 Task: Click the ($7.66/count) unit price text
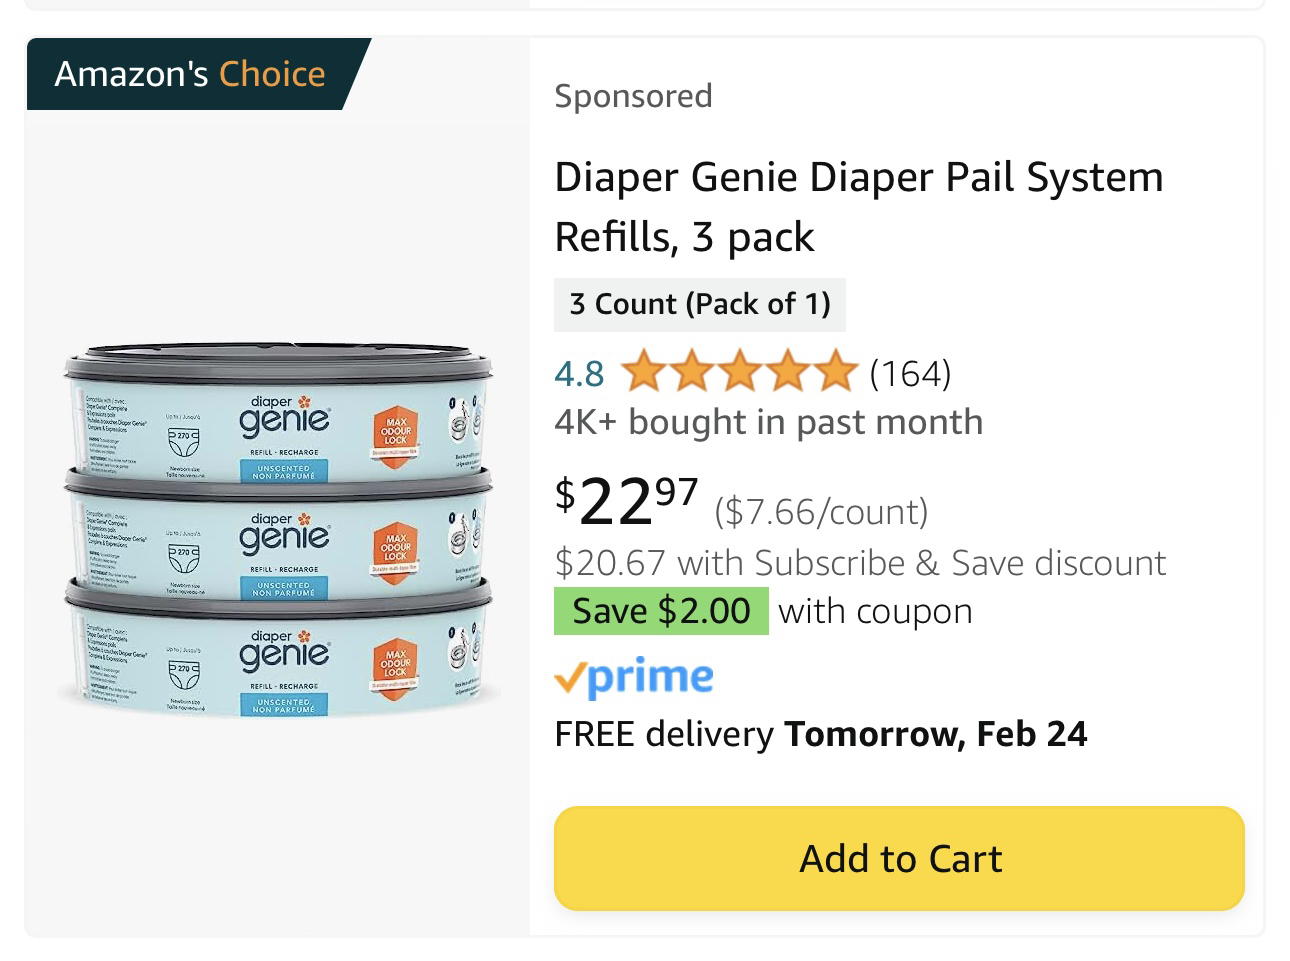(x=820, y=511)
